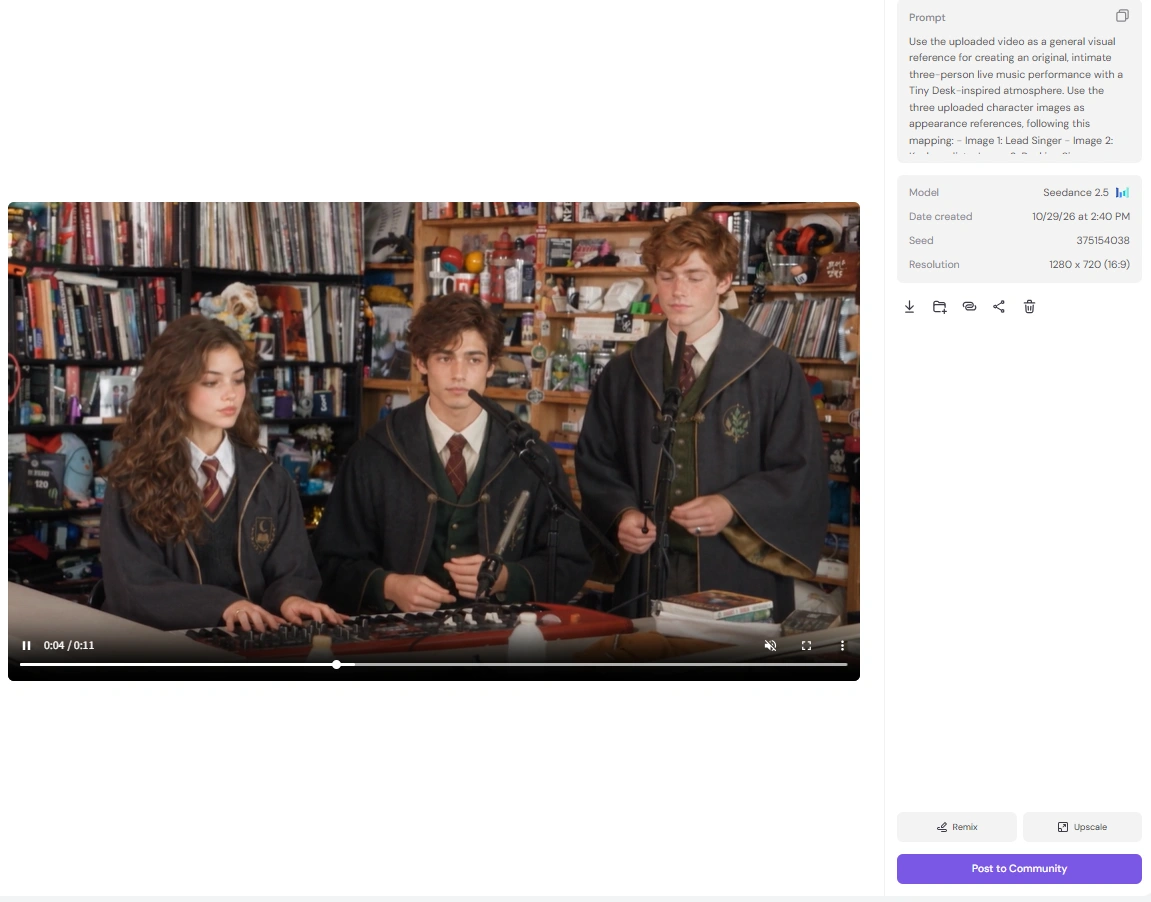Screen dimensions: 1151x902
Task: Click the Upscale button
Action: pos(1082,827)
